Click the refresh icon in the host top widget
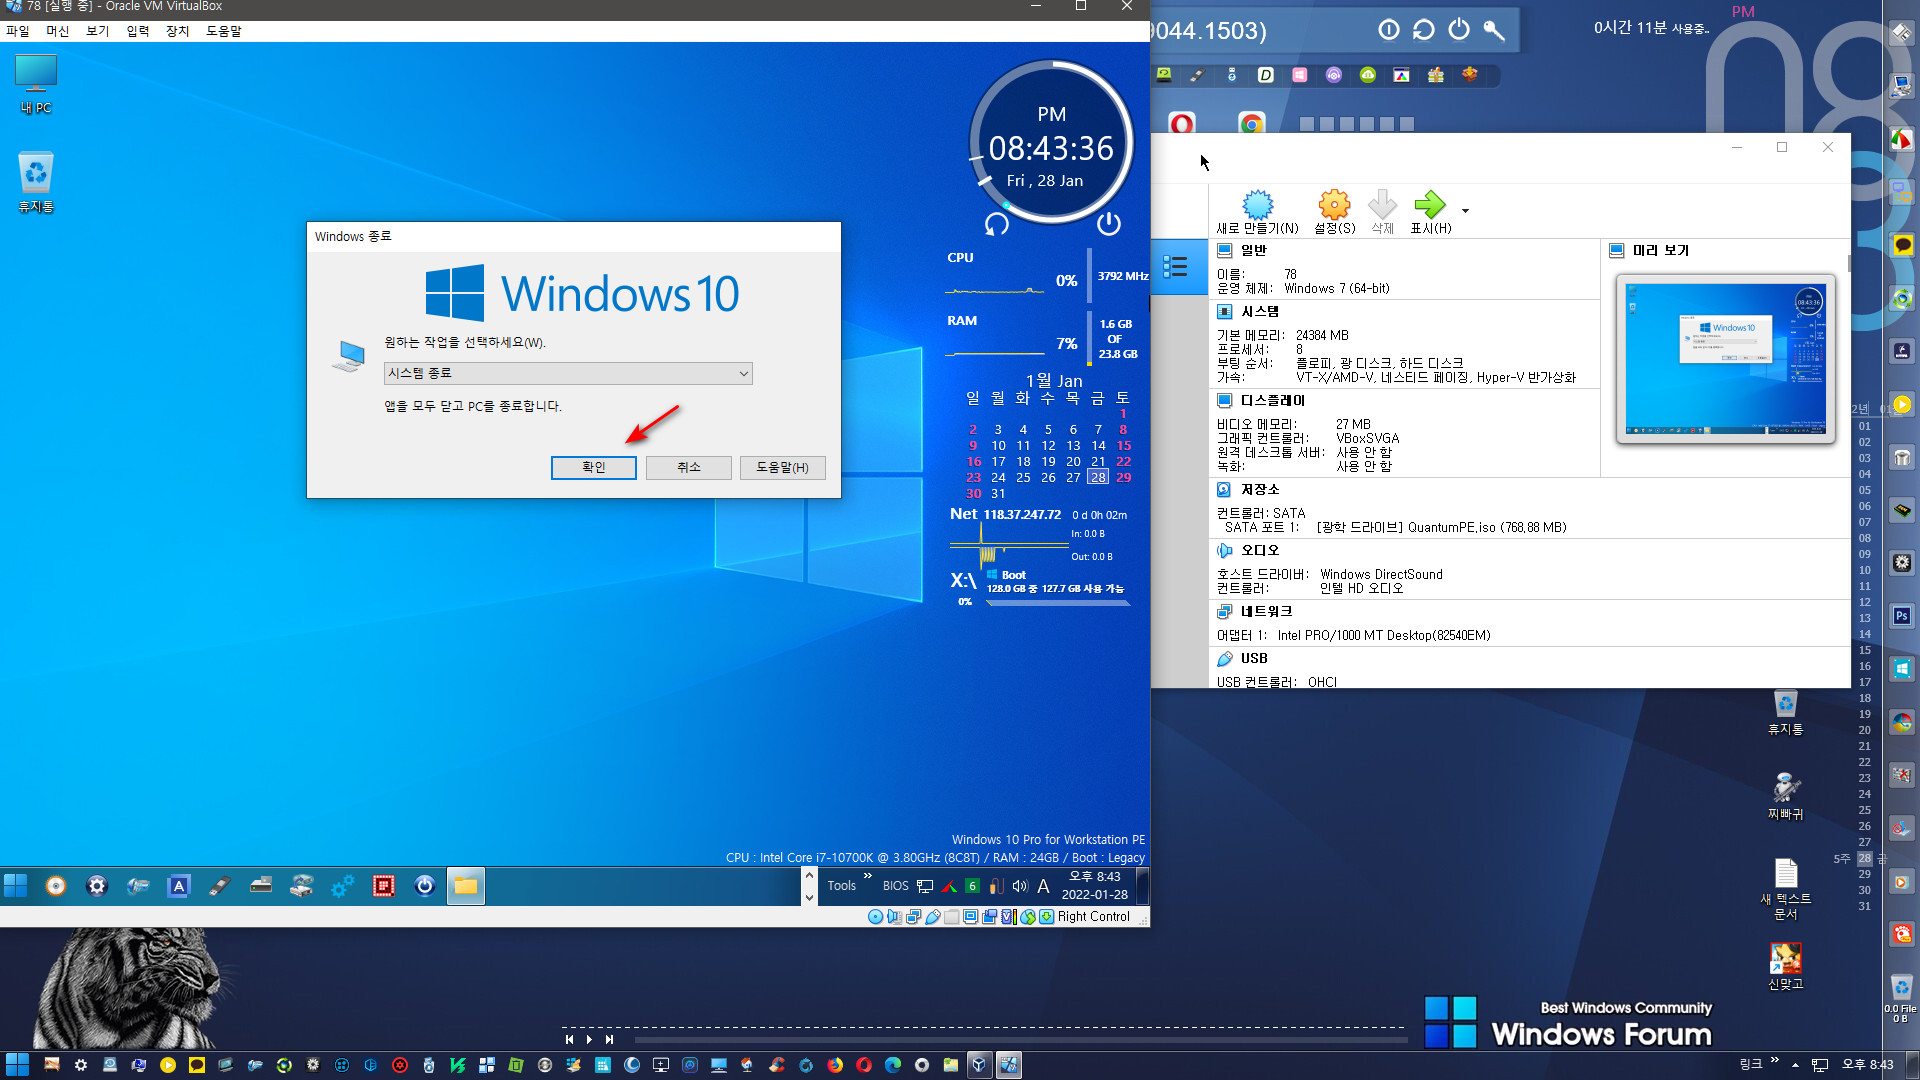1920x1080 pixels. pos(1424,30)
